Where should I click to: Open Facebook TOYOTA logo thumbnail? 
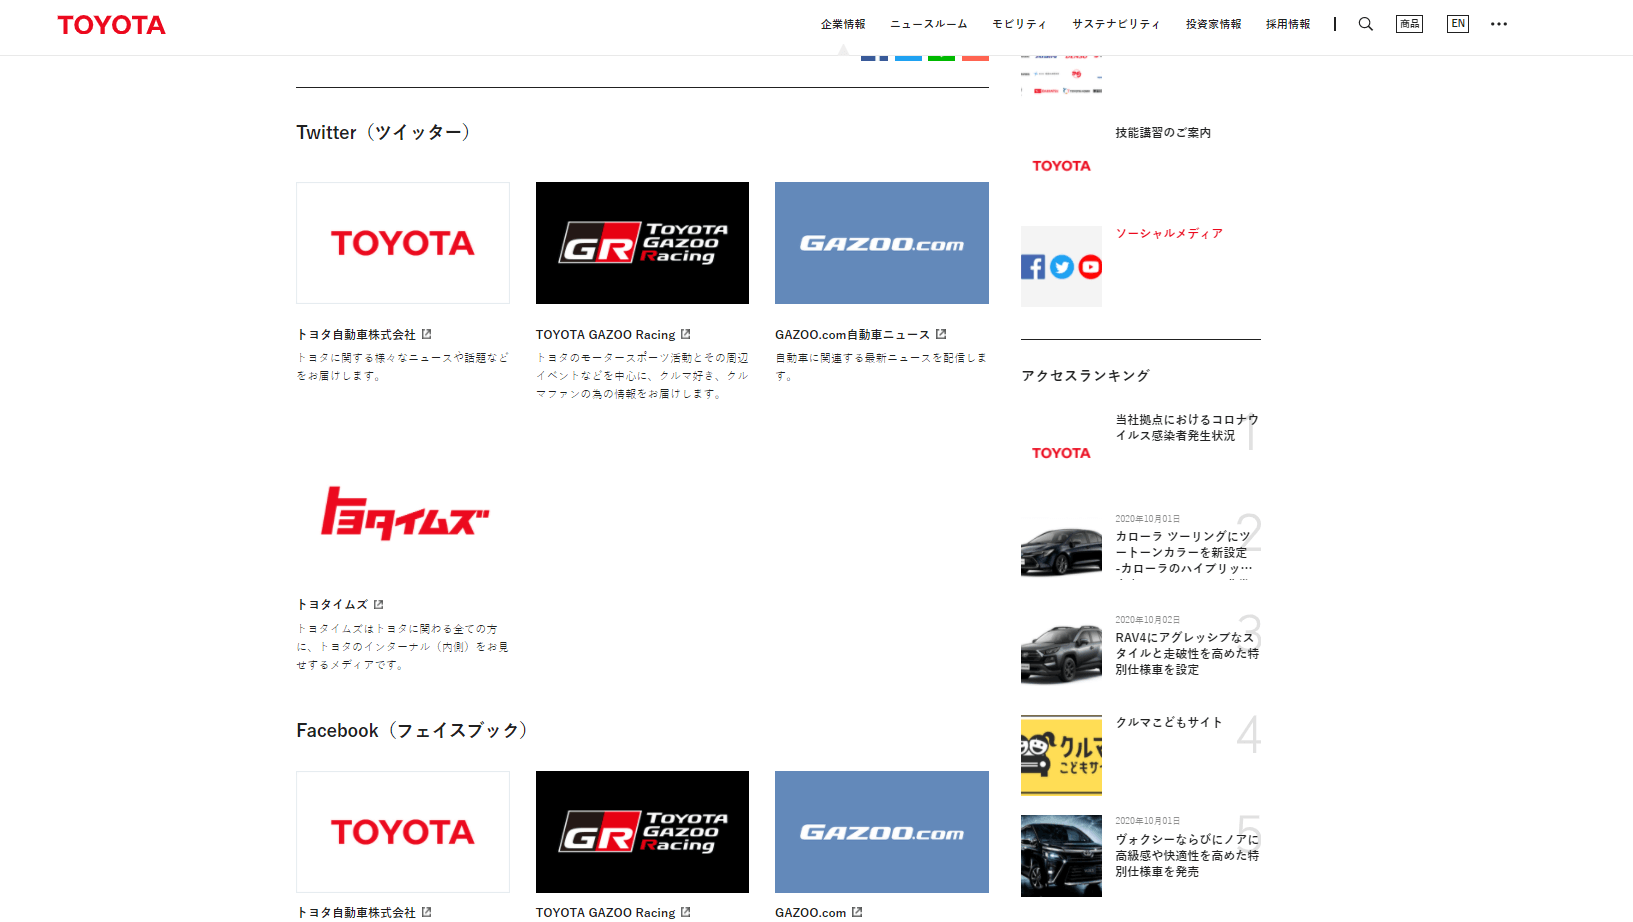(x=403, y=832)
